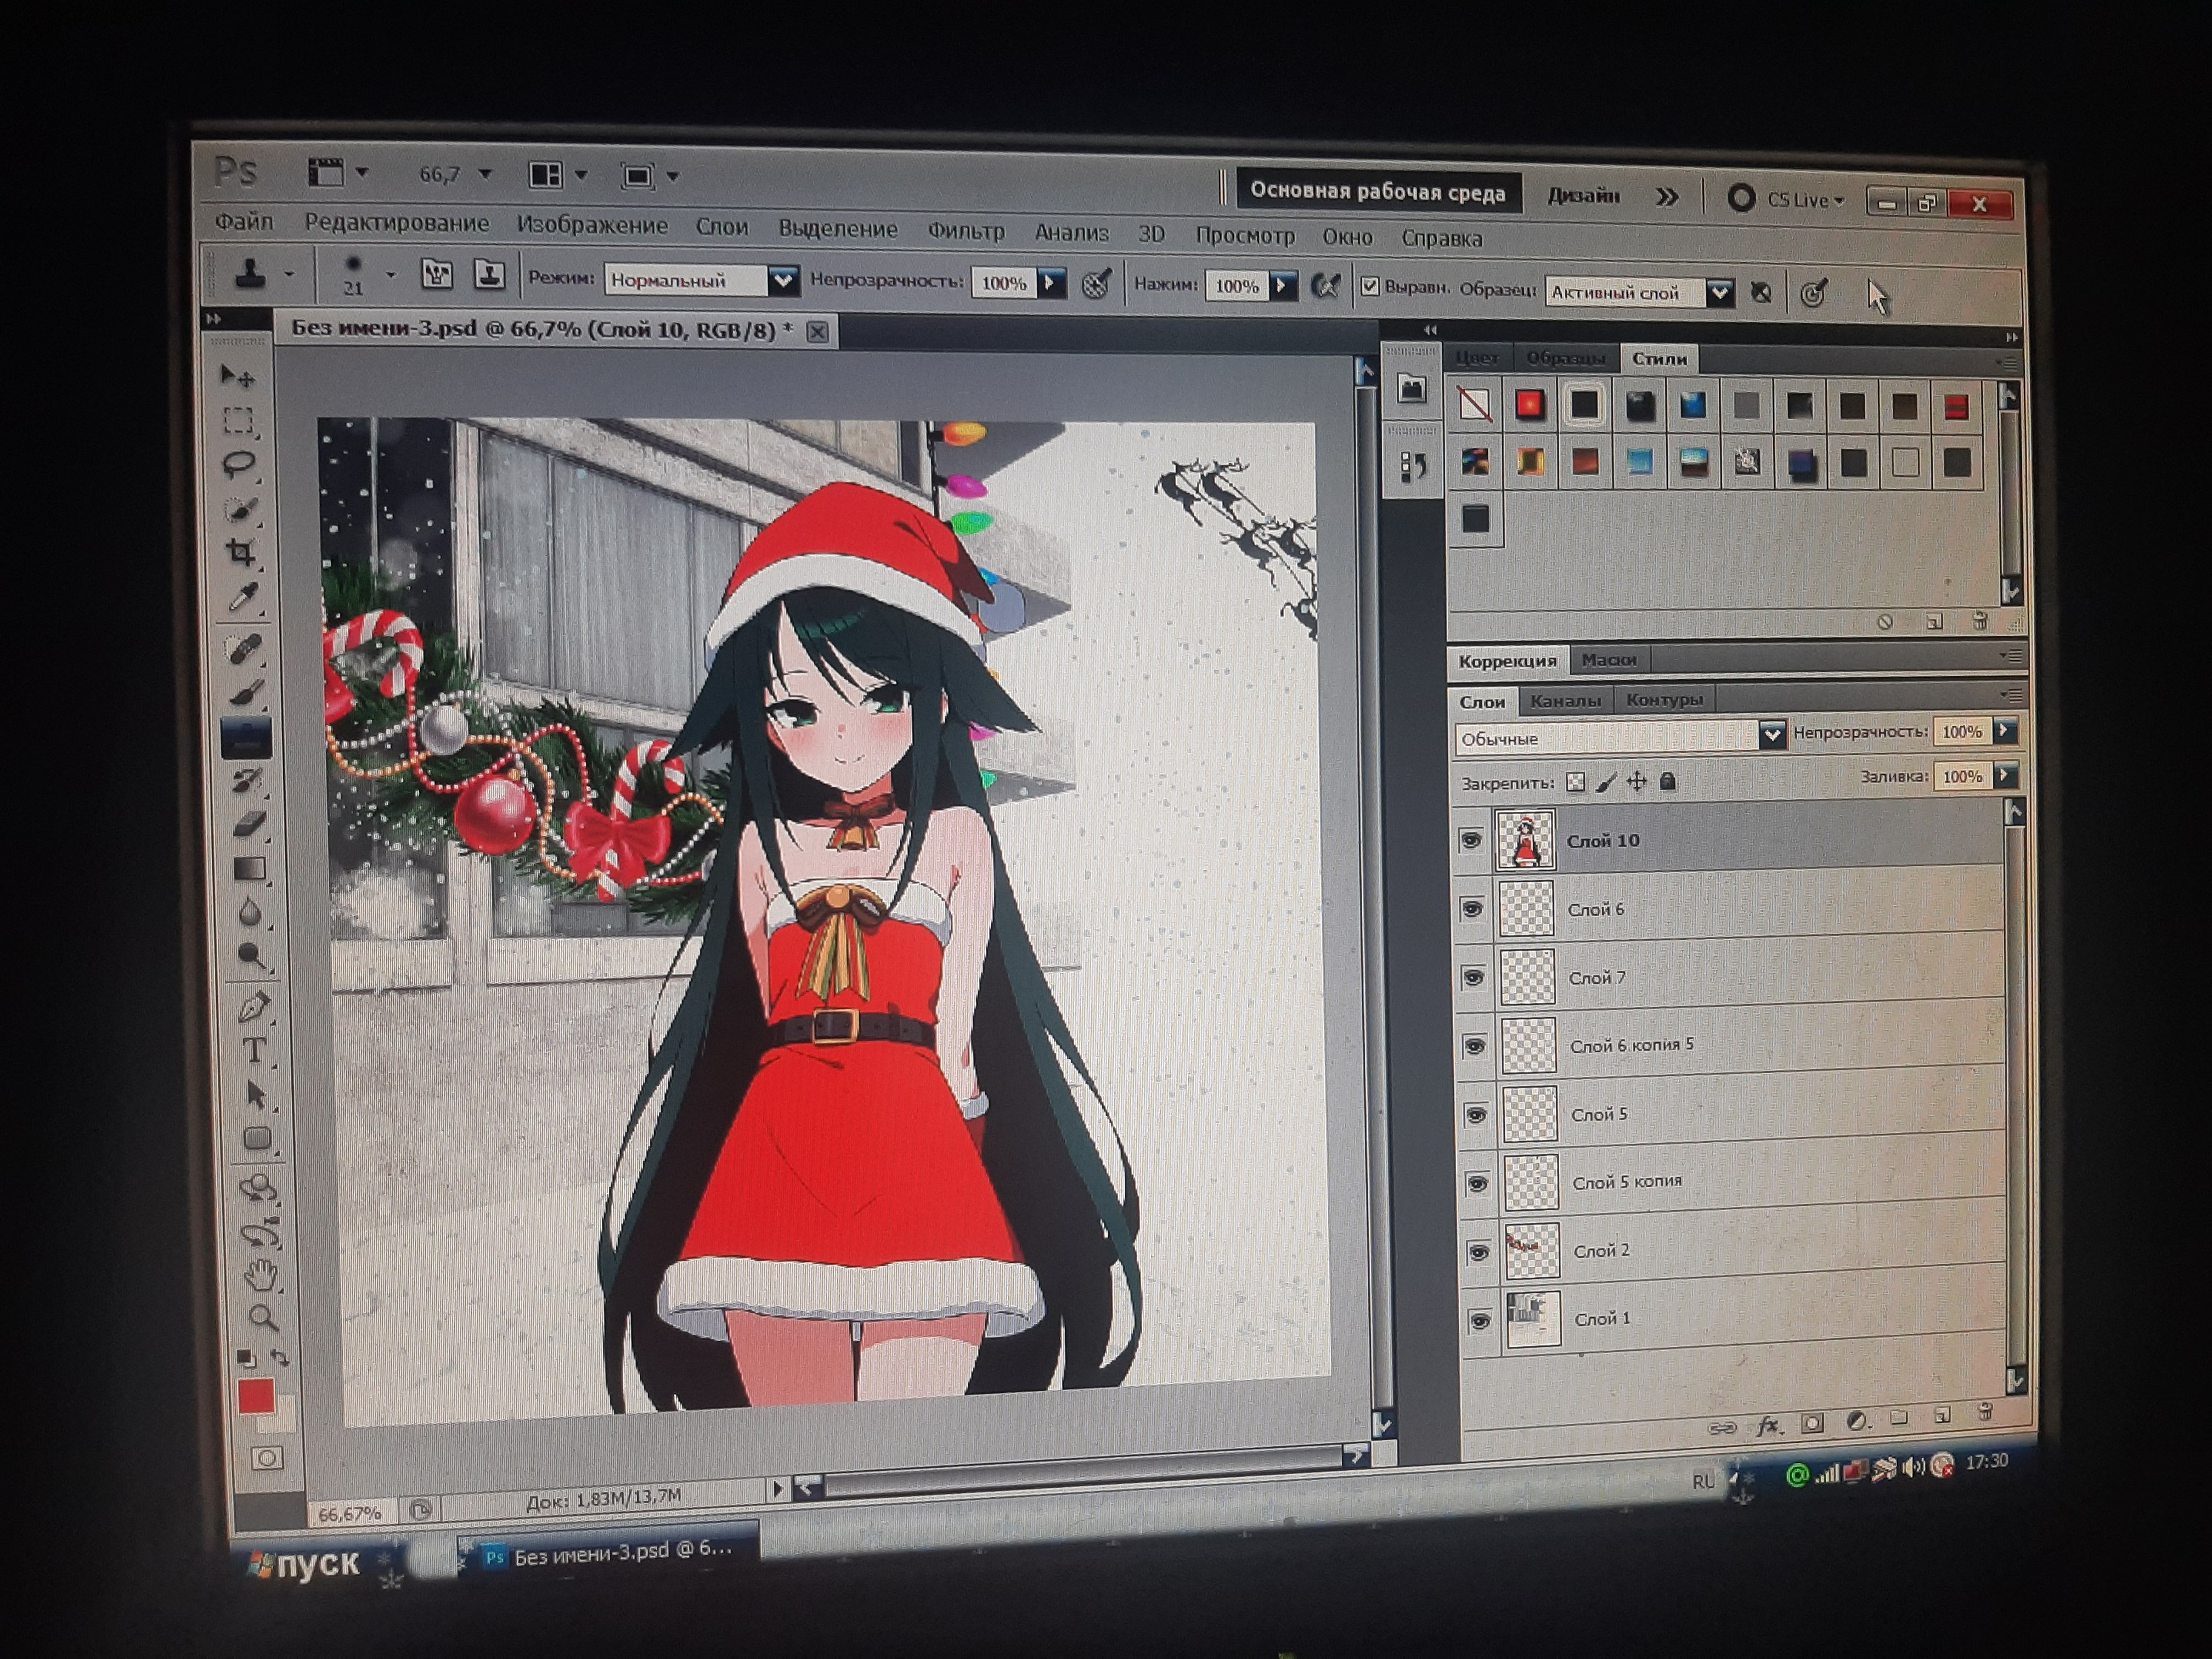Select the Horizontal Type tool
The image size is (2212, 1659).
click(x=254, y=1050)
